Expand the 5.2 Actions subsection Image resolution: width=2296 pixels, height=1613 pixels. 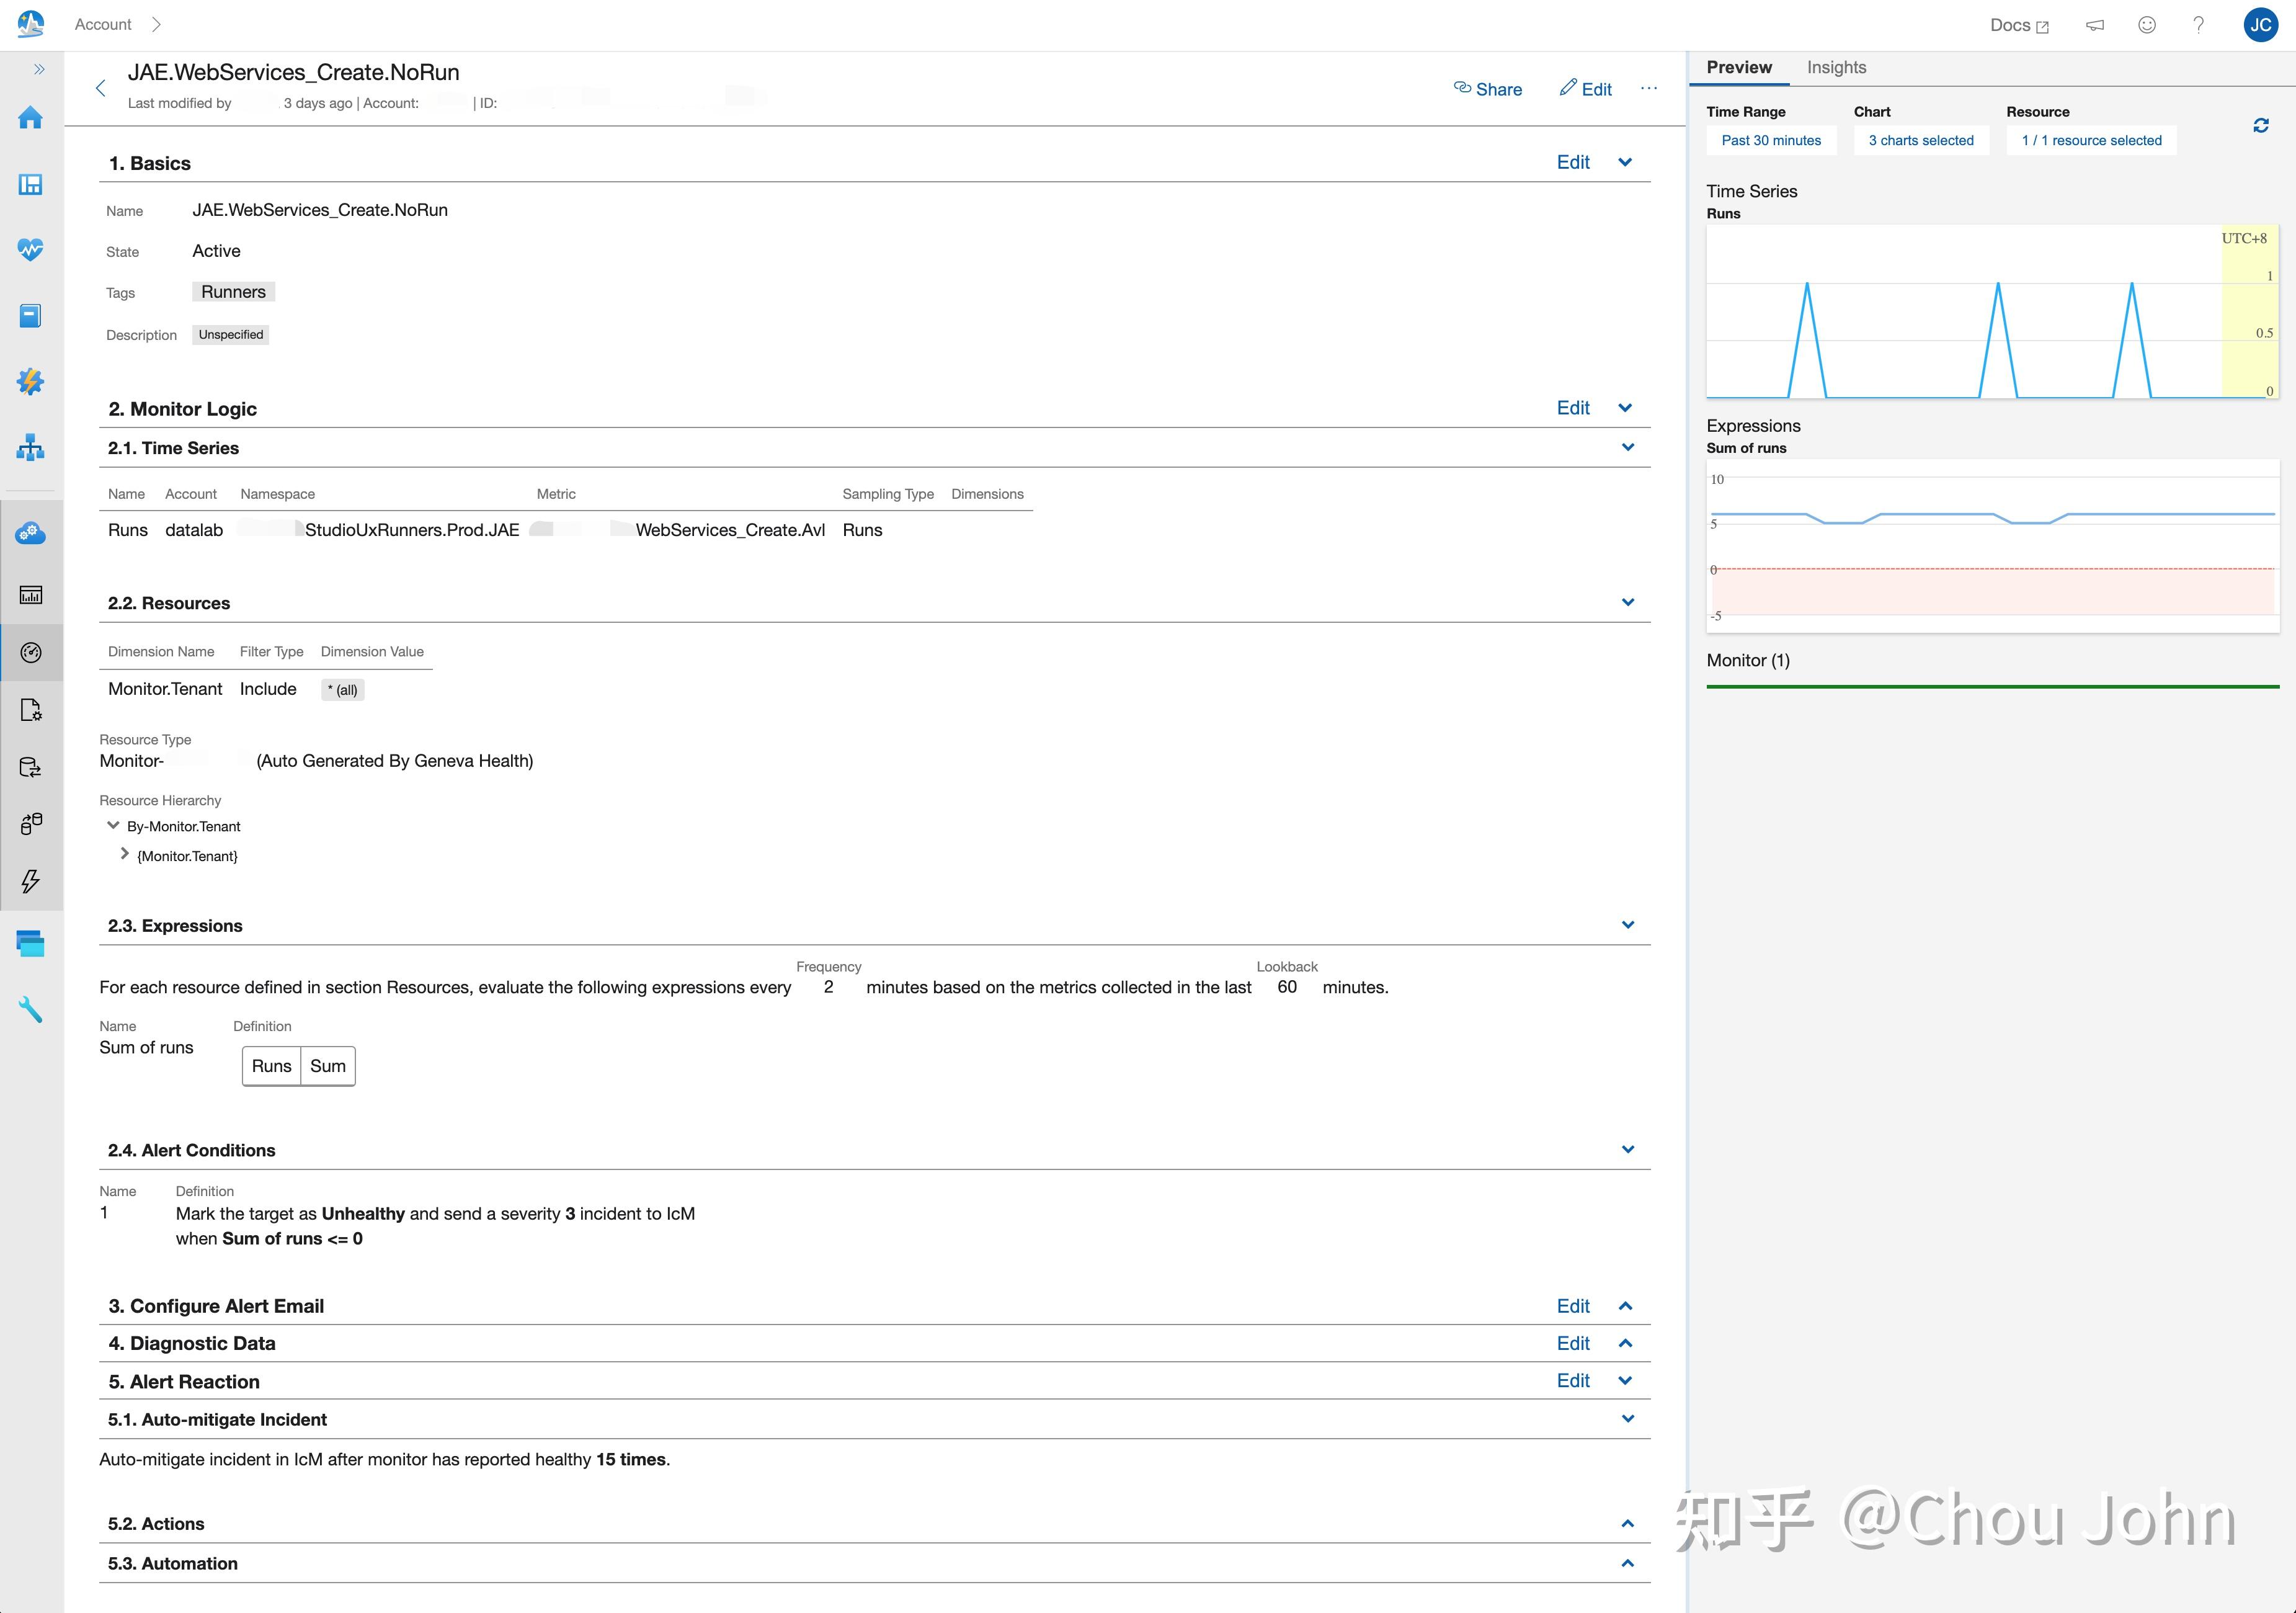click(x=1628, y=1524)
